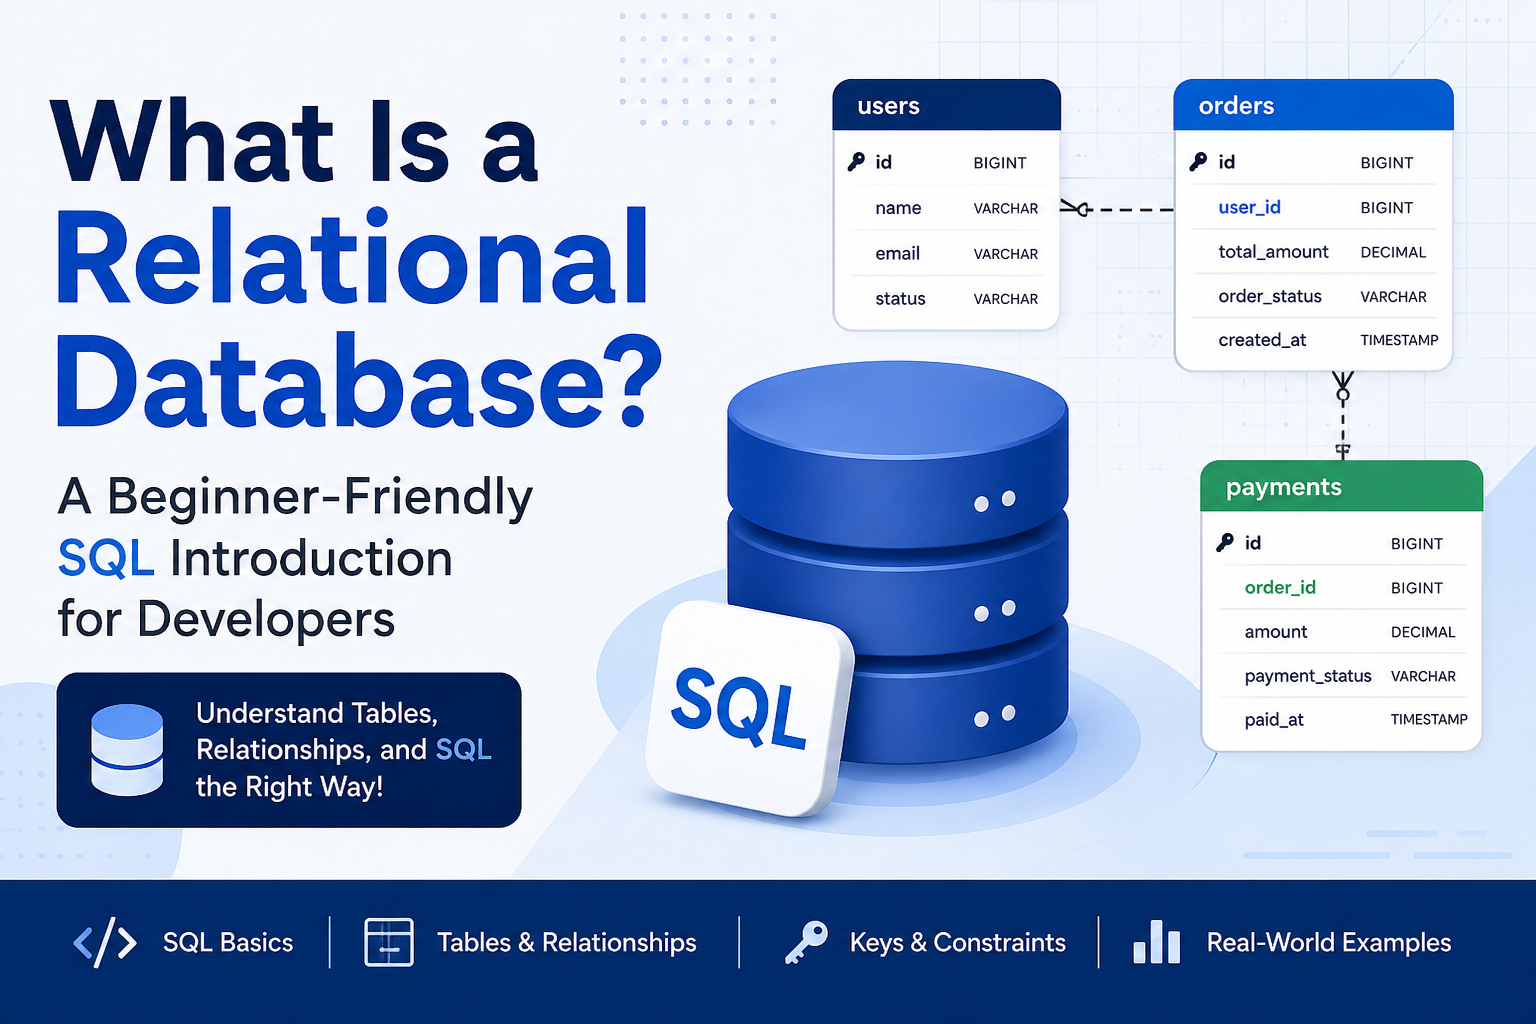Click the status column in users table

(900, 299)
